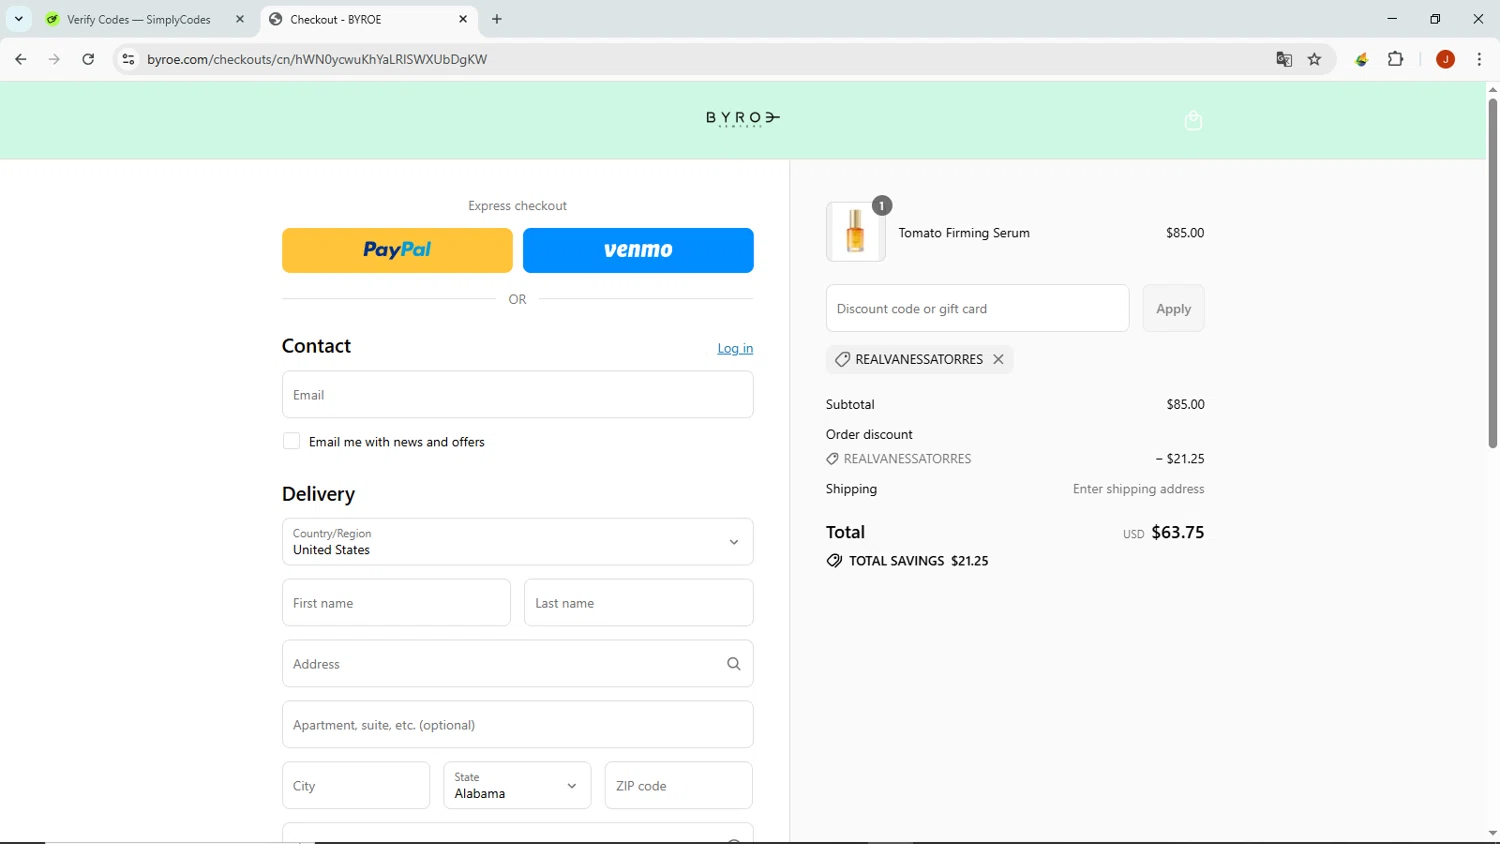Close the Verify Codes tab

(240, 19)
